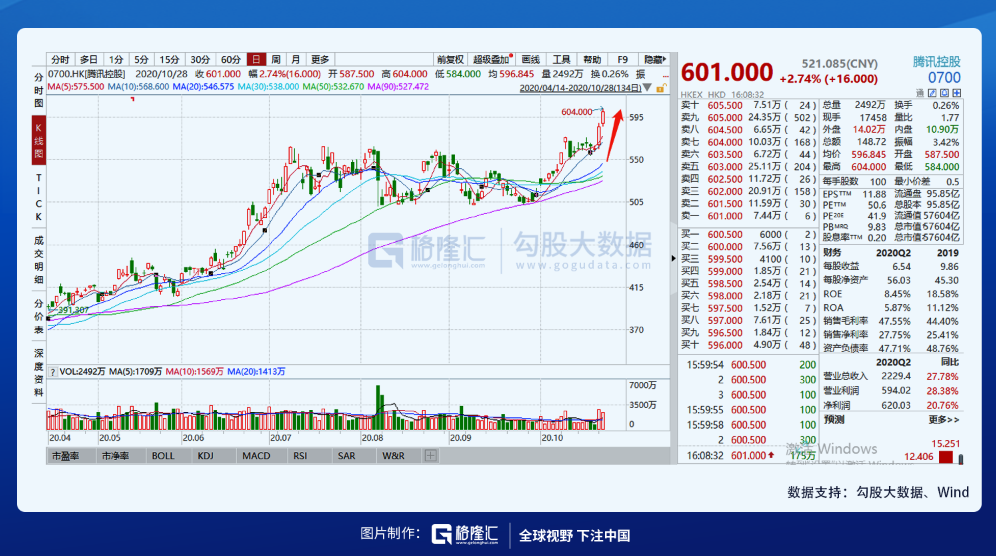
Task: Select the K线图 side tab
Action: tap(39, 140)
